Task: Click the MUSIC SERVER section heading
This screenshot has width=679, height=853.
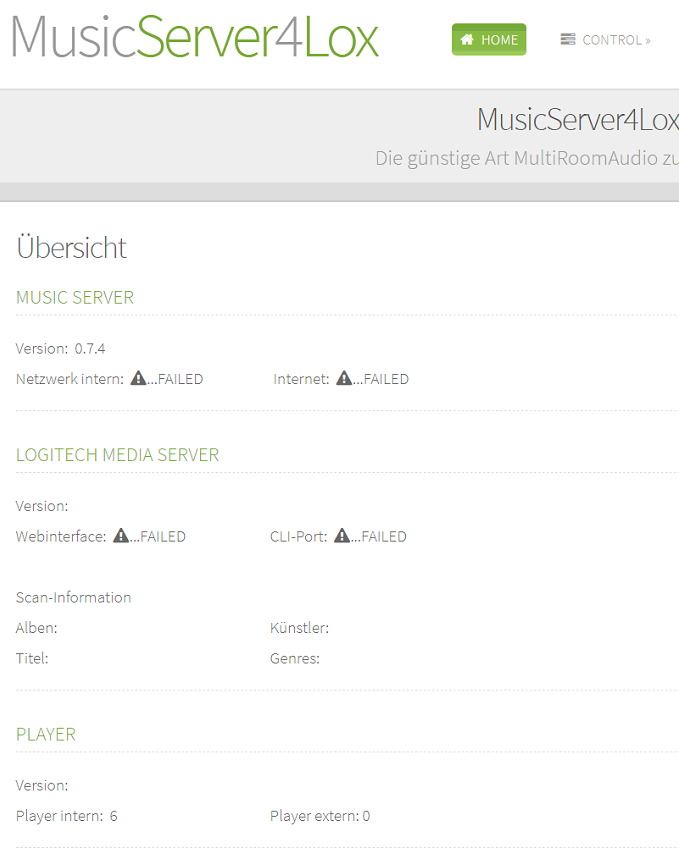Action: click(75, 297)
